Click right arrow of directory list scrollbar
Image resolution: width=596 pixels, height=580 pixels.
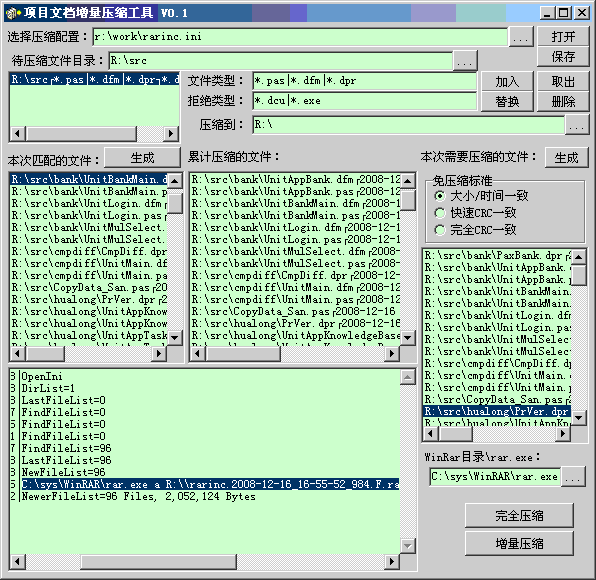pyautogui.click(x=171, y=133)
